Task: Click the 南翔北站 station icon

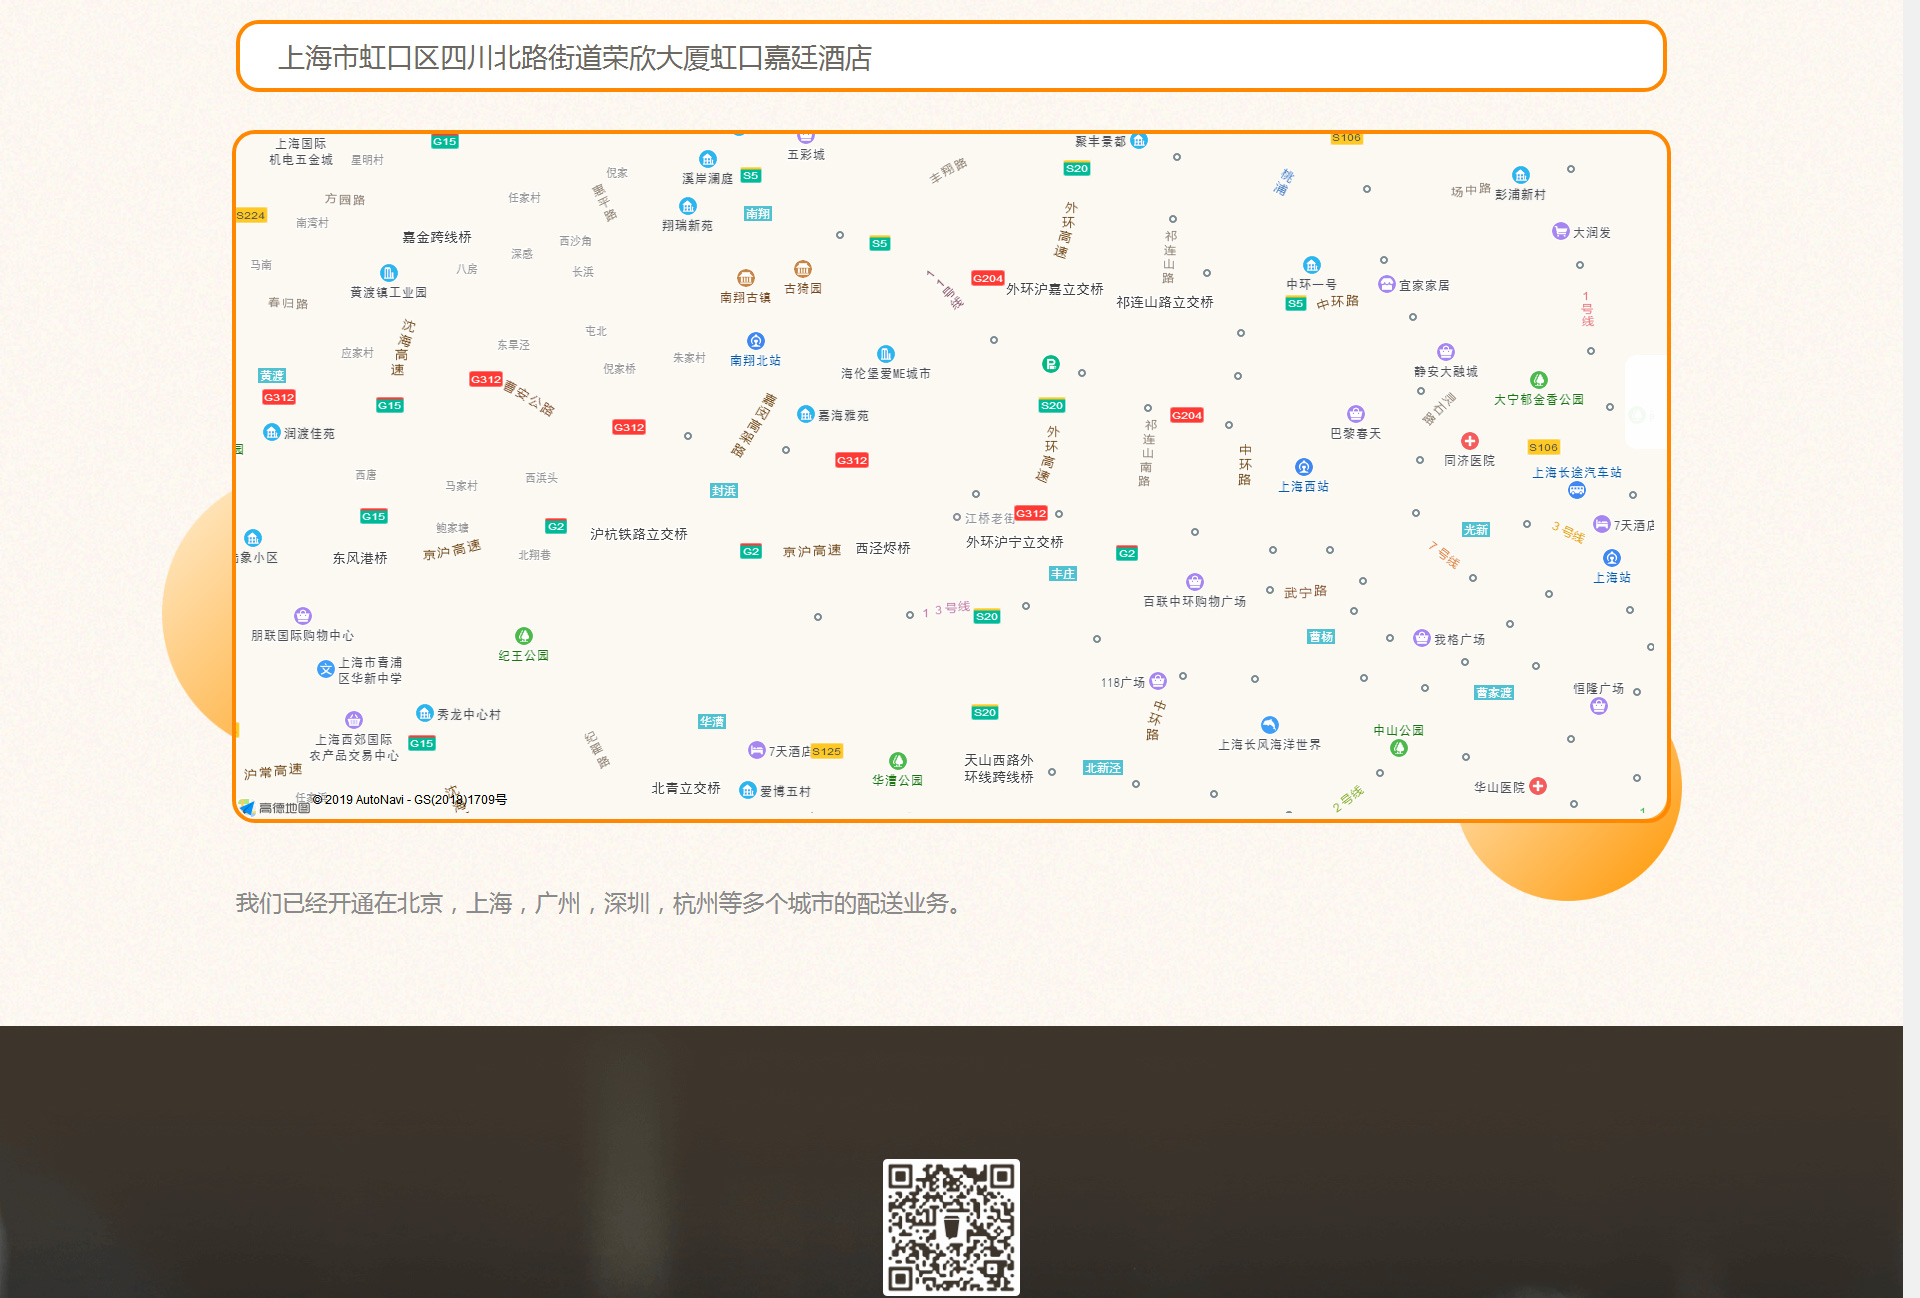Action: [x=756, y=341]
